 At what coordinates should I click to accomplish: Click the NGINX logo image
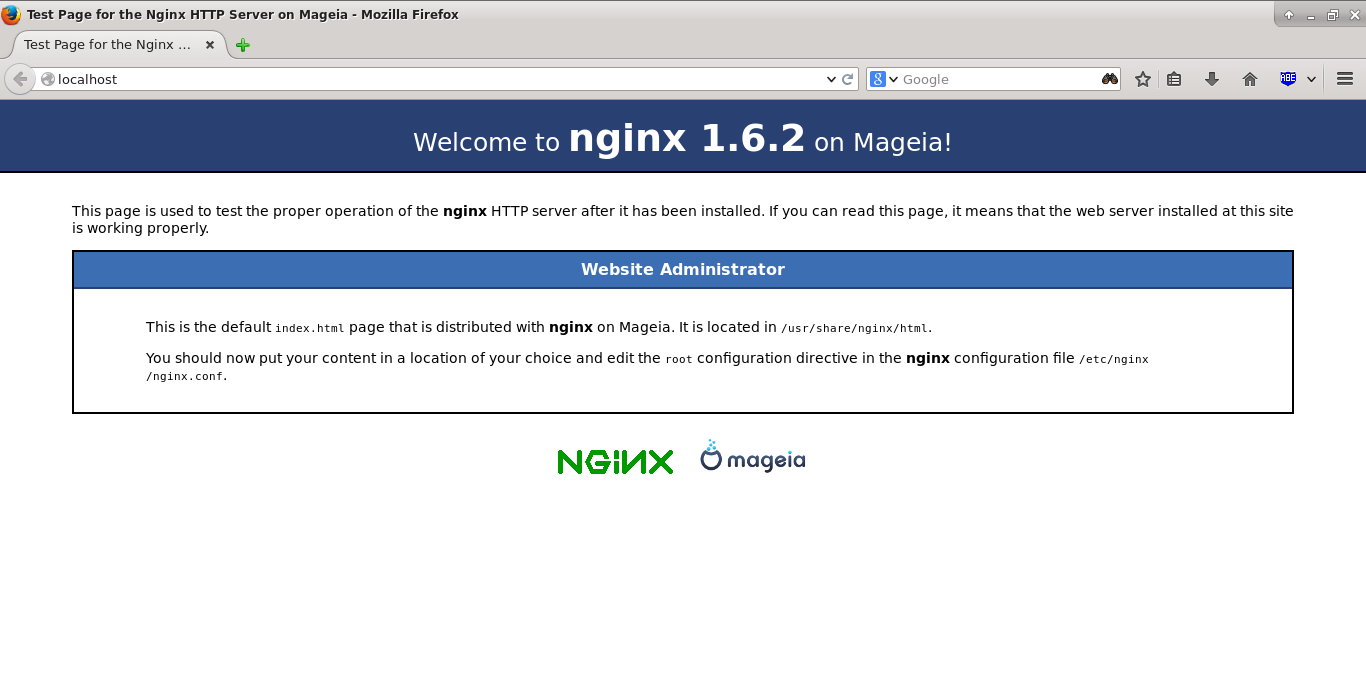615,461
